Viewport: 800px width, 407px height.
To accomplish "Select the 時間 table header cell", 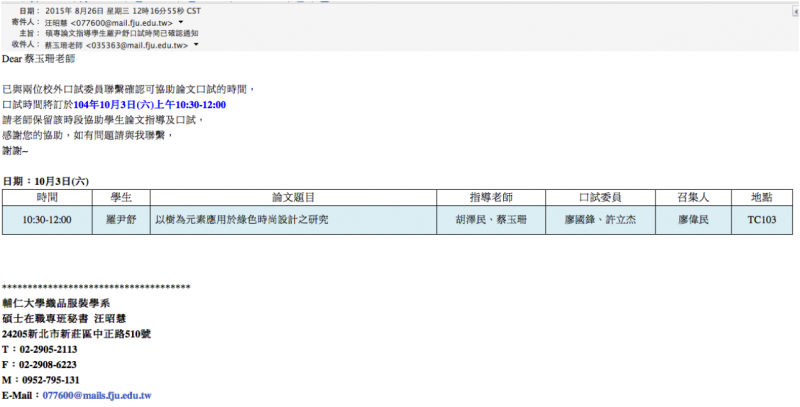I will tap(46, 198).
